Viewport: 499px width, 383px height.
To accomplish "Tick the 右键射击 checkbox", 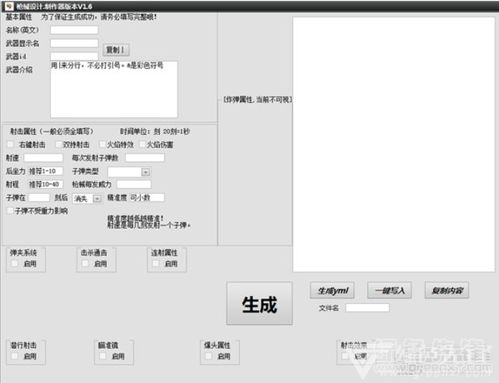I will (11, 144).
